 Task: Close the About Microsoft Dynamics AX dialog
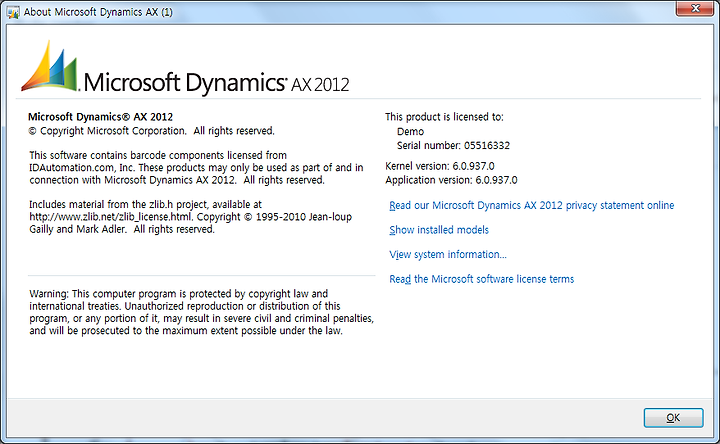click(695, 8)
